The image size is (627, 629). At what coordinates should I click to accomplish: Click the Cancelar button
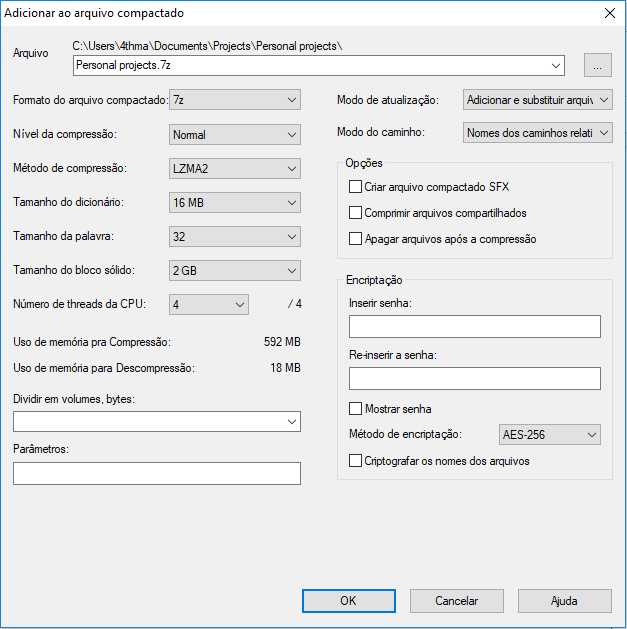tap(457, 601)
